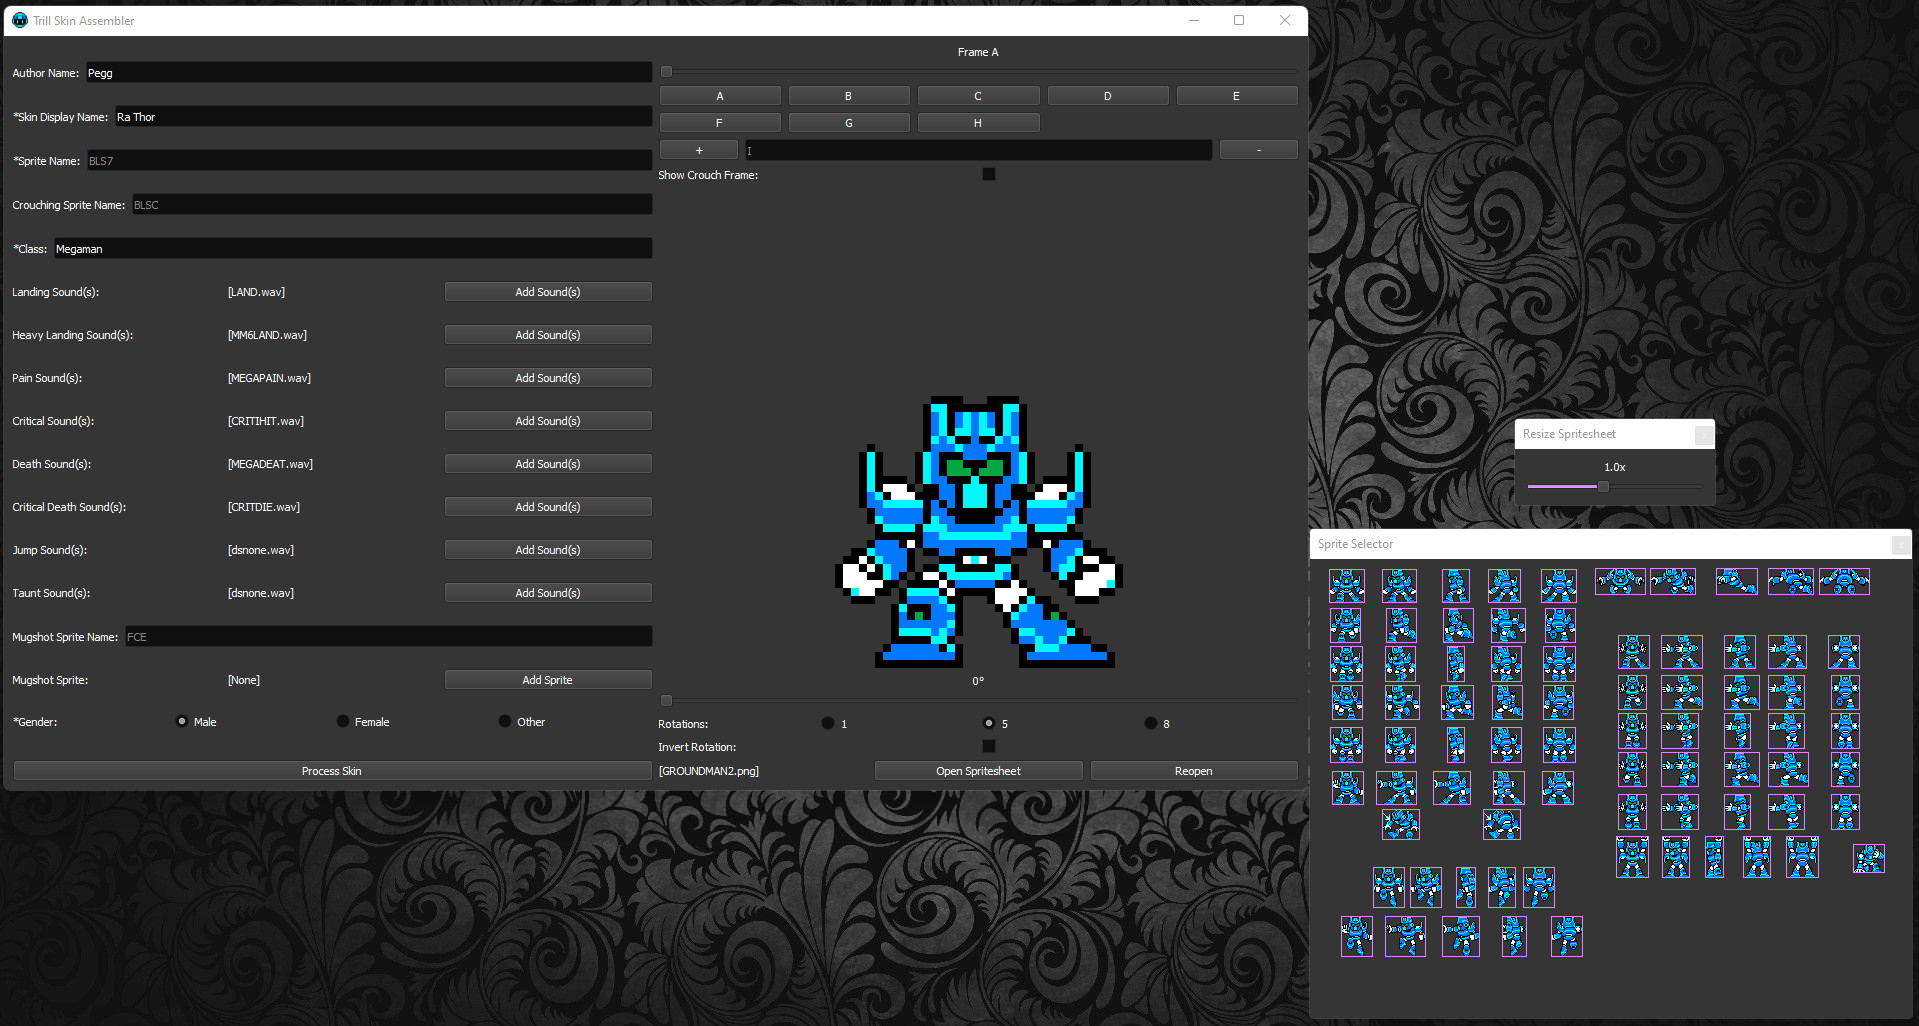The height and width of the screenshot is (1026, 1919).
Task: Adjust the Resize Spritesheet scale slider
Action: click(1603, 486)
